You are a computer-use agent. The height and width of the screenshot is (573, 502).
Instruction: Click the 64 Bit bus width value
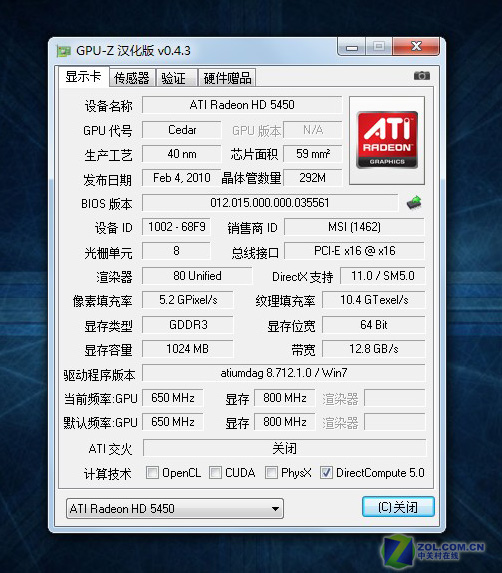pos(374,325)
